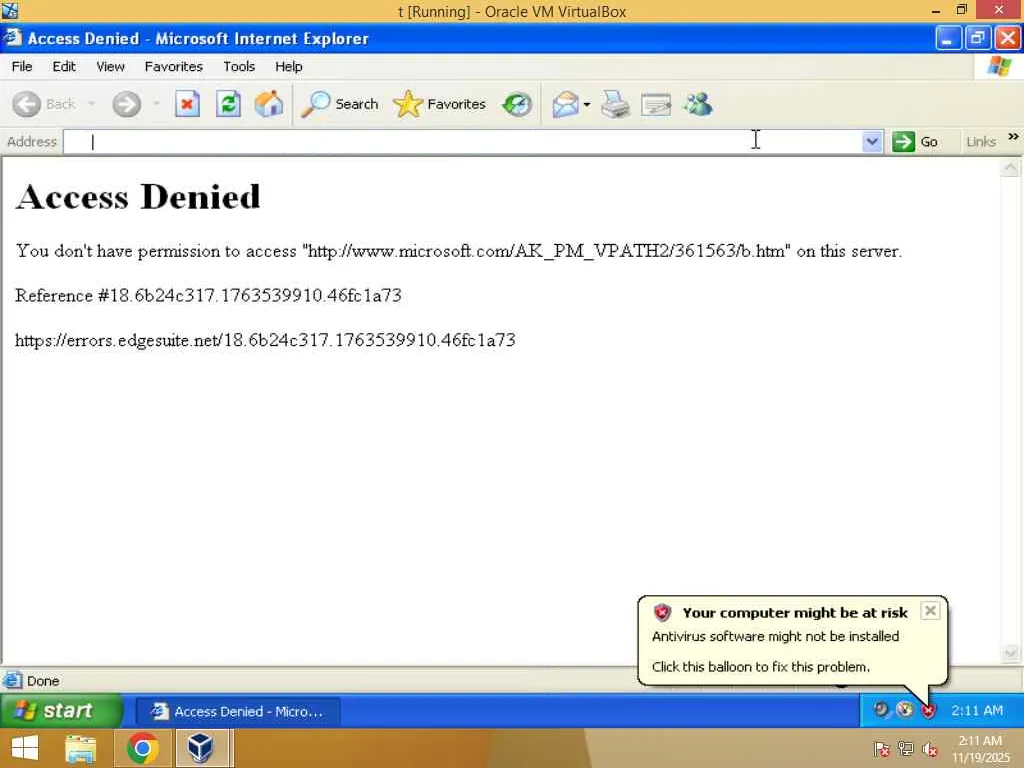This screenshot has height=768, width=1024.
Task: Click the Edit page icon
Action: [x=656, y=104]
